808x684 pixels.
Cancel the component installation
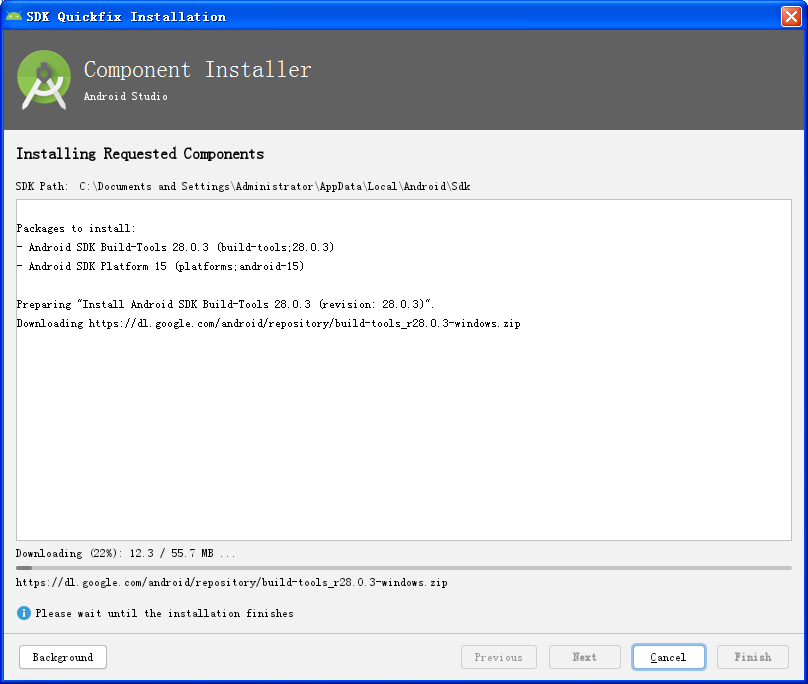coord(668,657)
